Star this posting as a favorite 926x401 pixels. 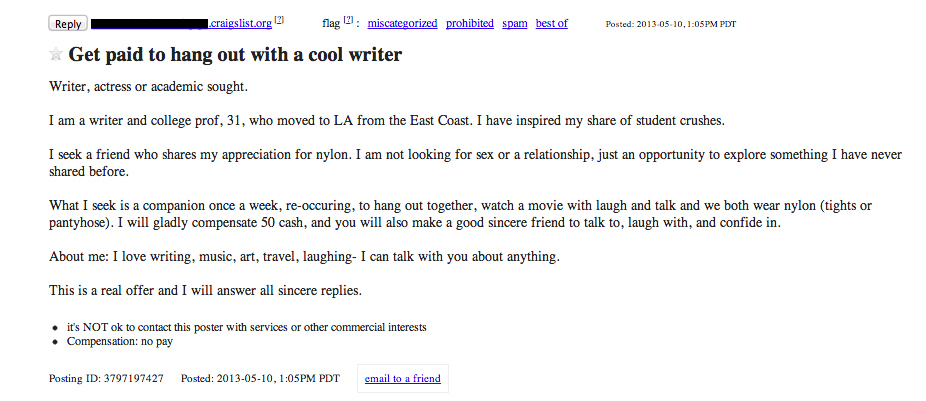coord(56,55)
